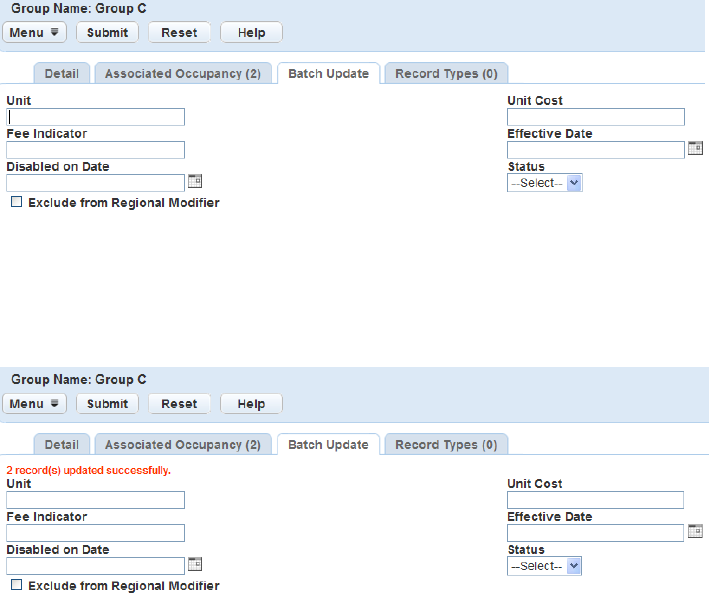The width and height of the screenshot is (709, 595).
Task: Open Associated Occupancy (2) tab in upper panel
Action: coord(183,74)
